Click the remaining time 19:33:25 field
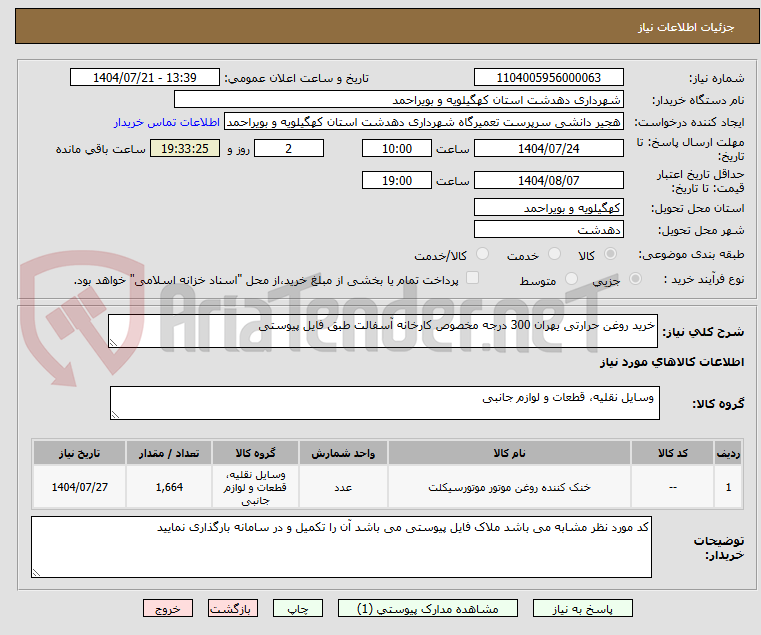The image size is (761, 635). 185,149
